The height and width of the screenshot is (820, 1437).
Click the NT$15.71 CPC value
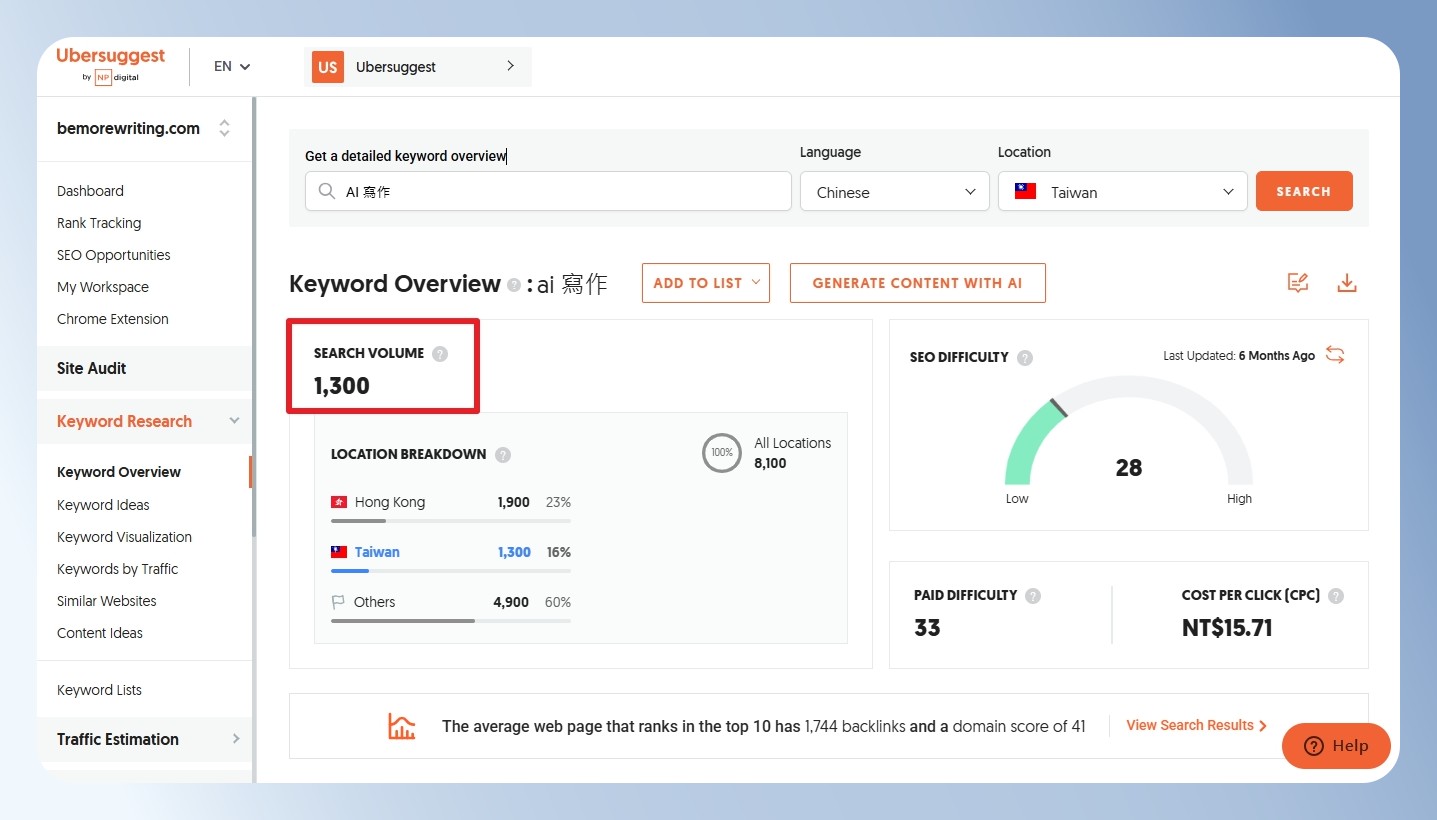(1227, 628)
